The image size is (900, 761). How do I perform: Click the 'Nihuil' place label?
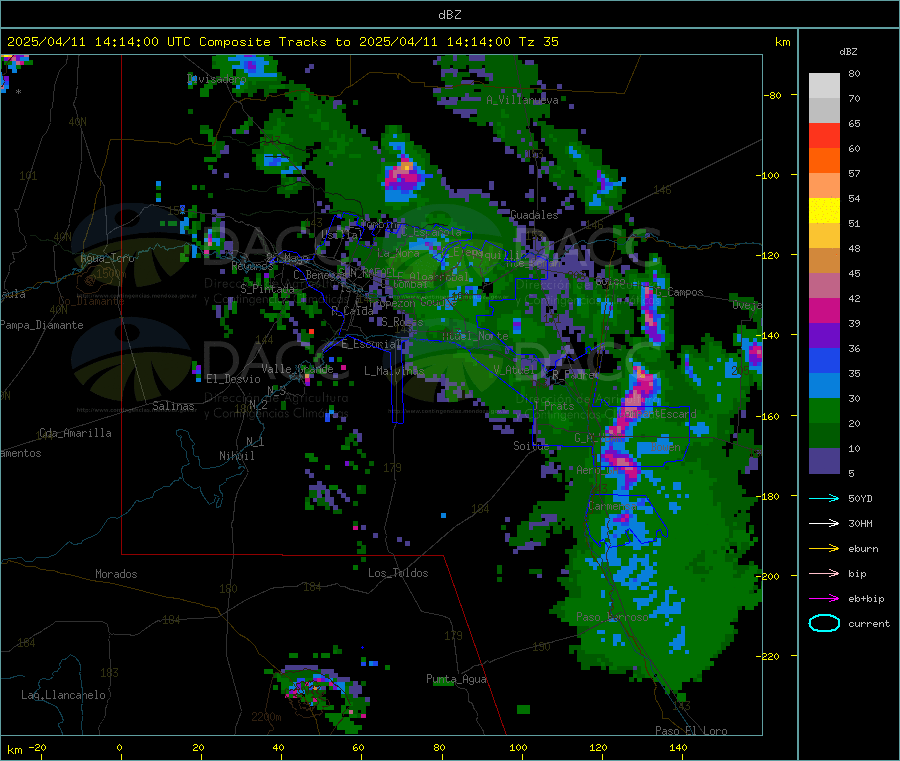237,456
